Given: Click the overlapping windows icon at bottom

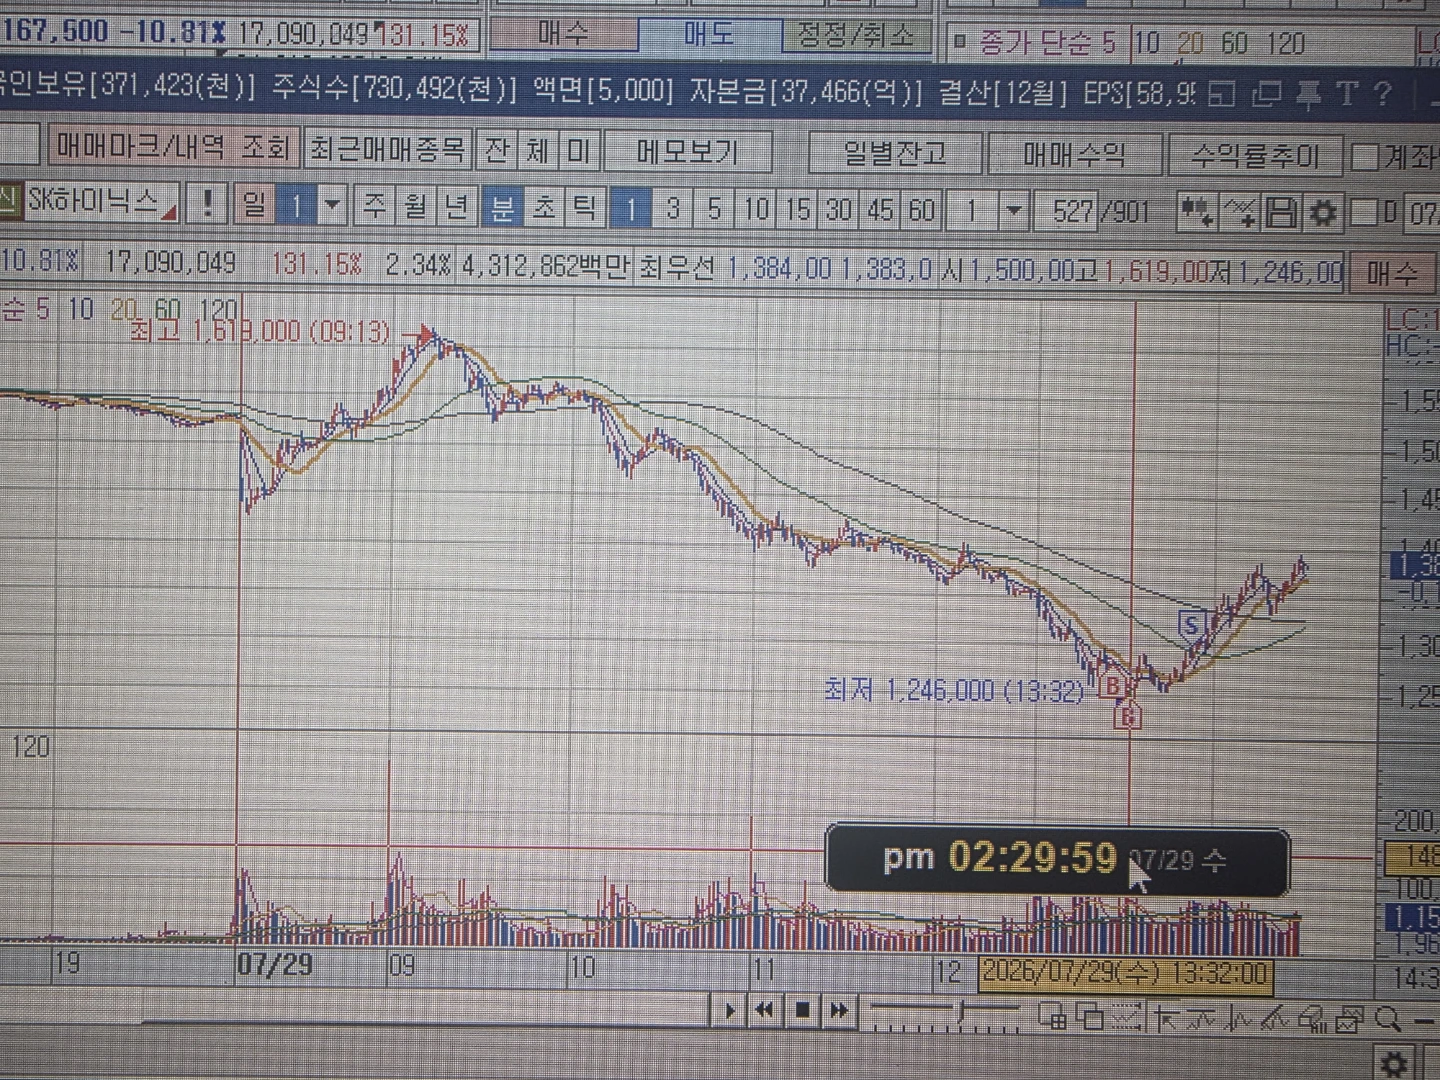Looking at the screenshot, I should coord(1089,1018).
